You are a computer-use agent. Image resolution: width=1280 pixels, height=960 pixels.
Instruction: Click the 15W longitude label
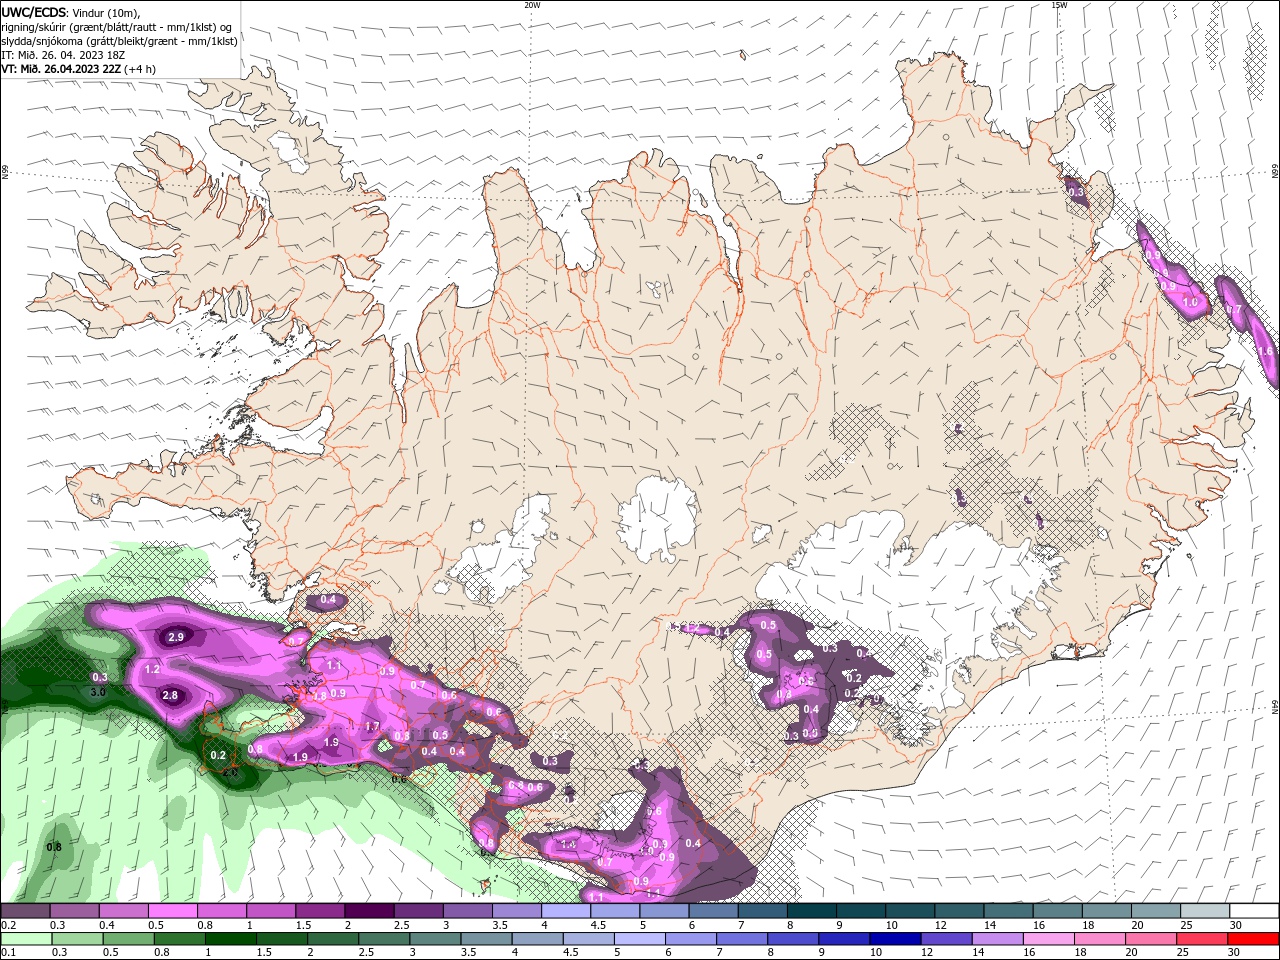coord(1059,5)
